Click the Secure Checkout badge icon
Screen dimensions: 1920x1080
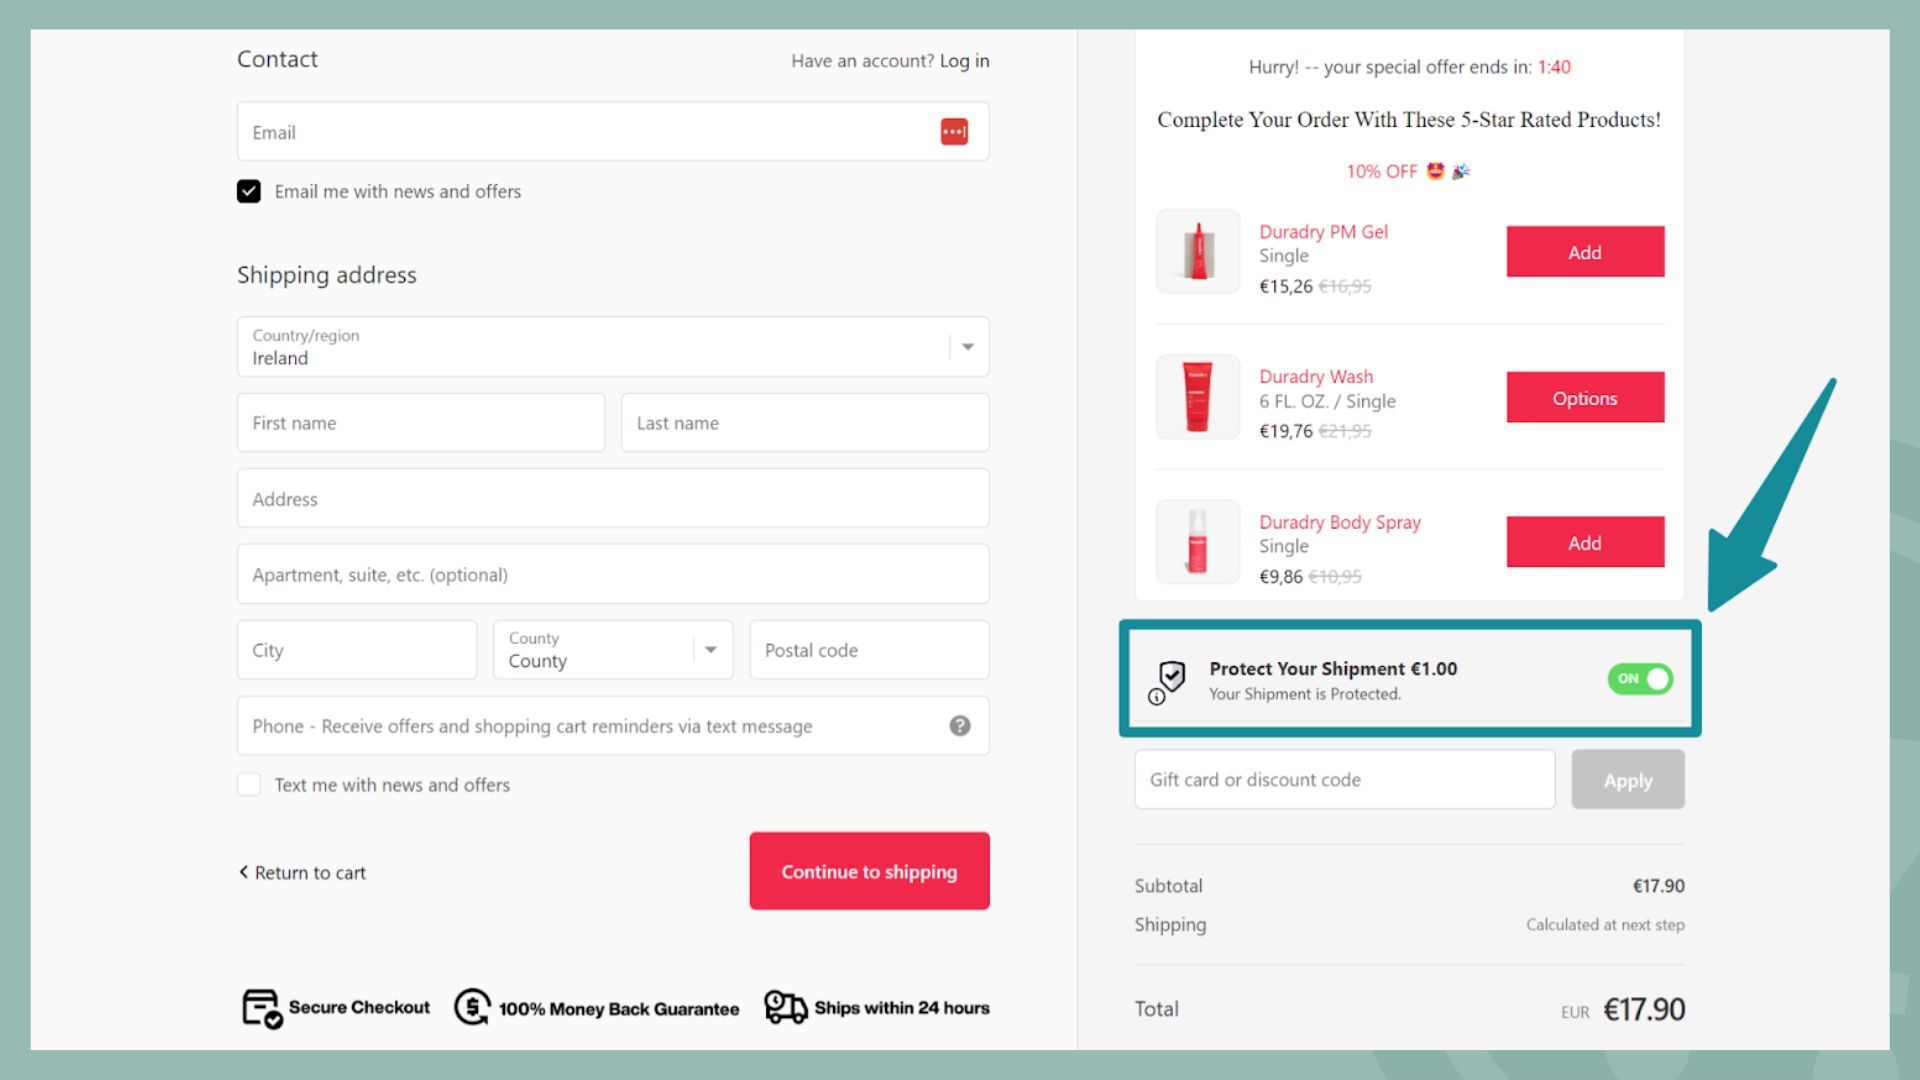[x=262, y=1008]
